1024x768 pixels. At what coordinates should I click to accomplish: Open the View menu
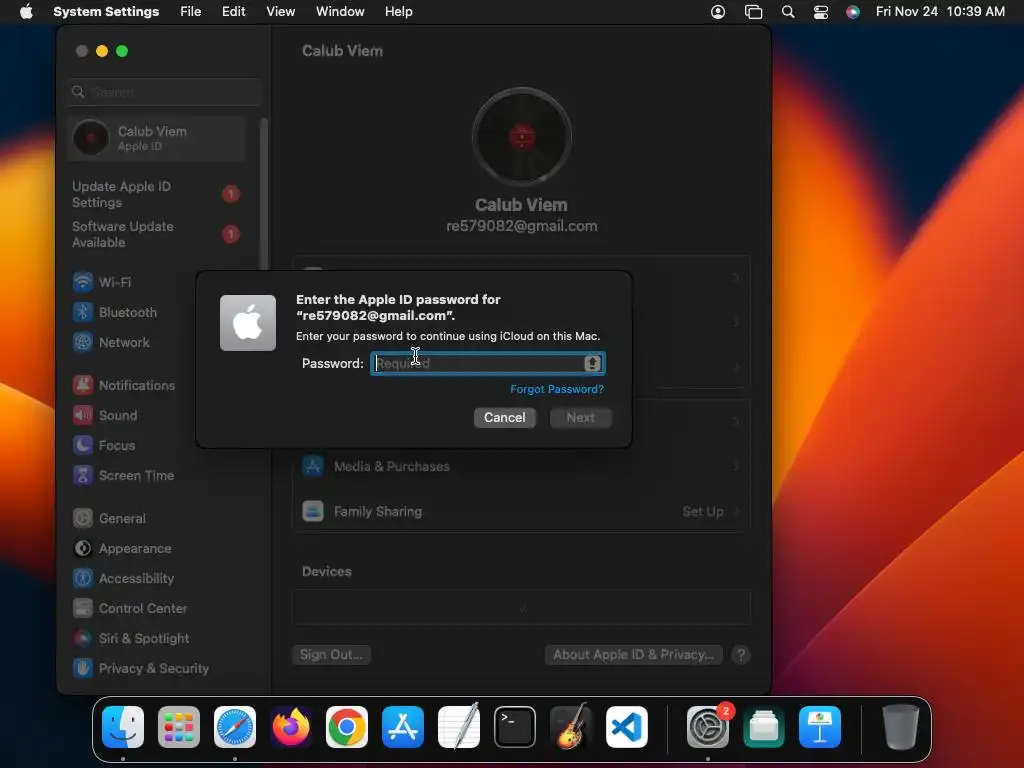click(281, 12)
